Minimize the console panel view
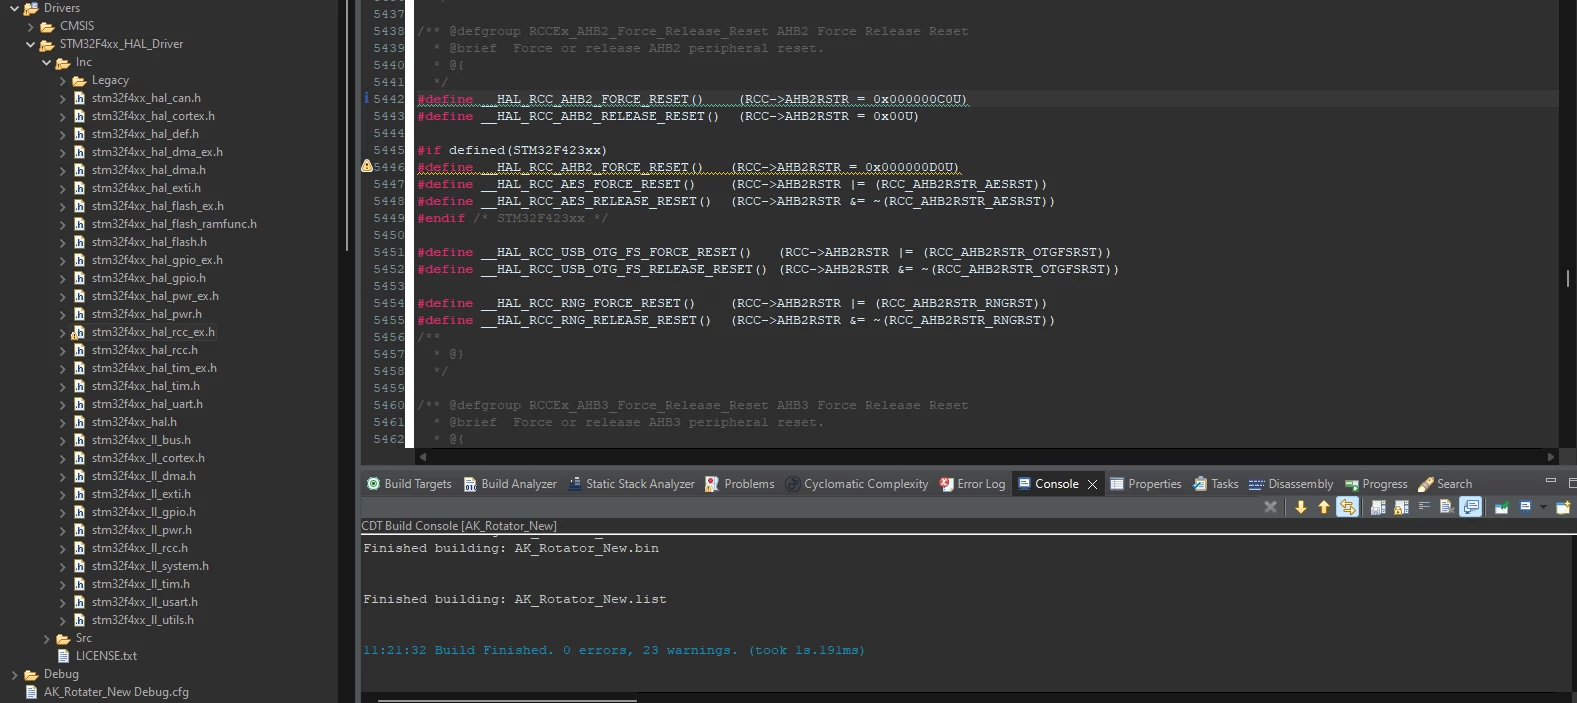Screen dimensions: 1577x703 pyautogui.click(x=1551, y=480)
